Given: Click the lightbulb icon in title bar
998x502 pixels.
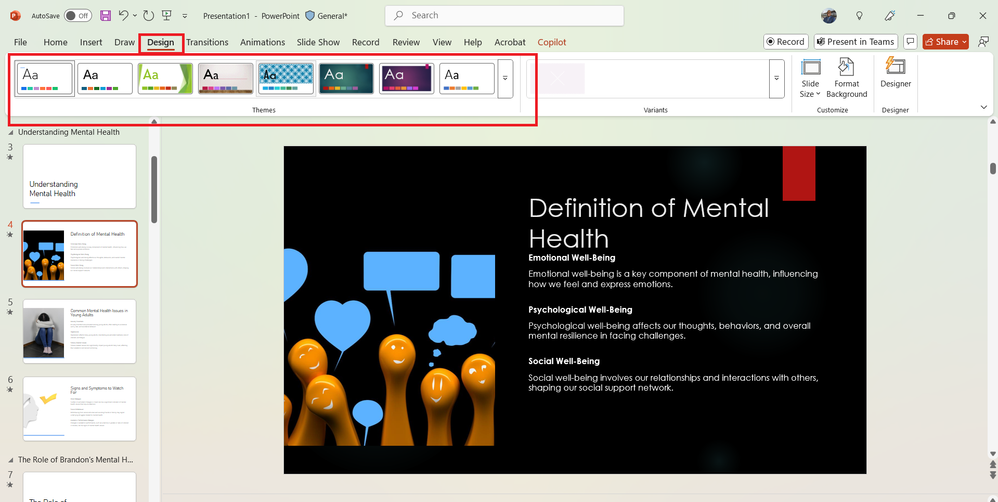Looking at the screenshot, I should (859, 15).
